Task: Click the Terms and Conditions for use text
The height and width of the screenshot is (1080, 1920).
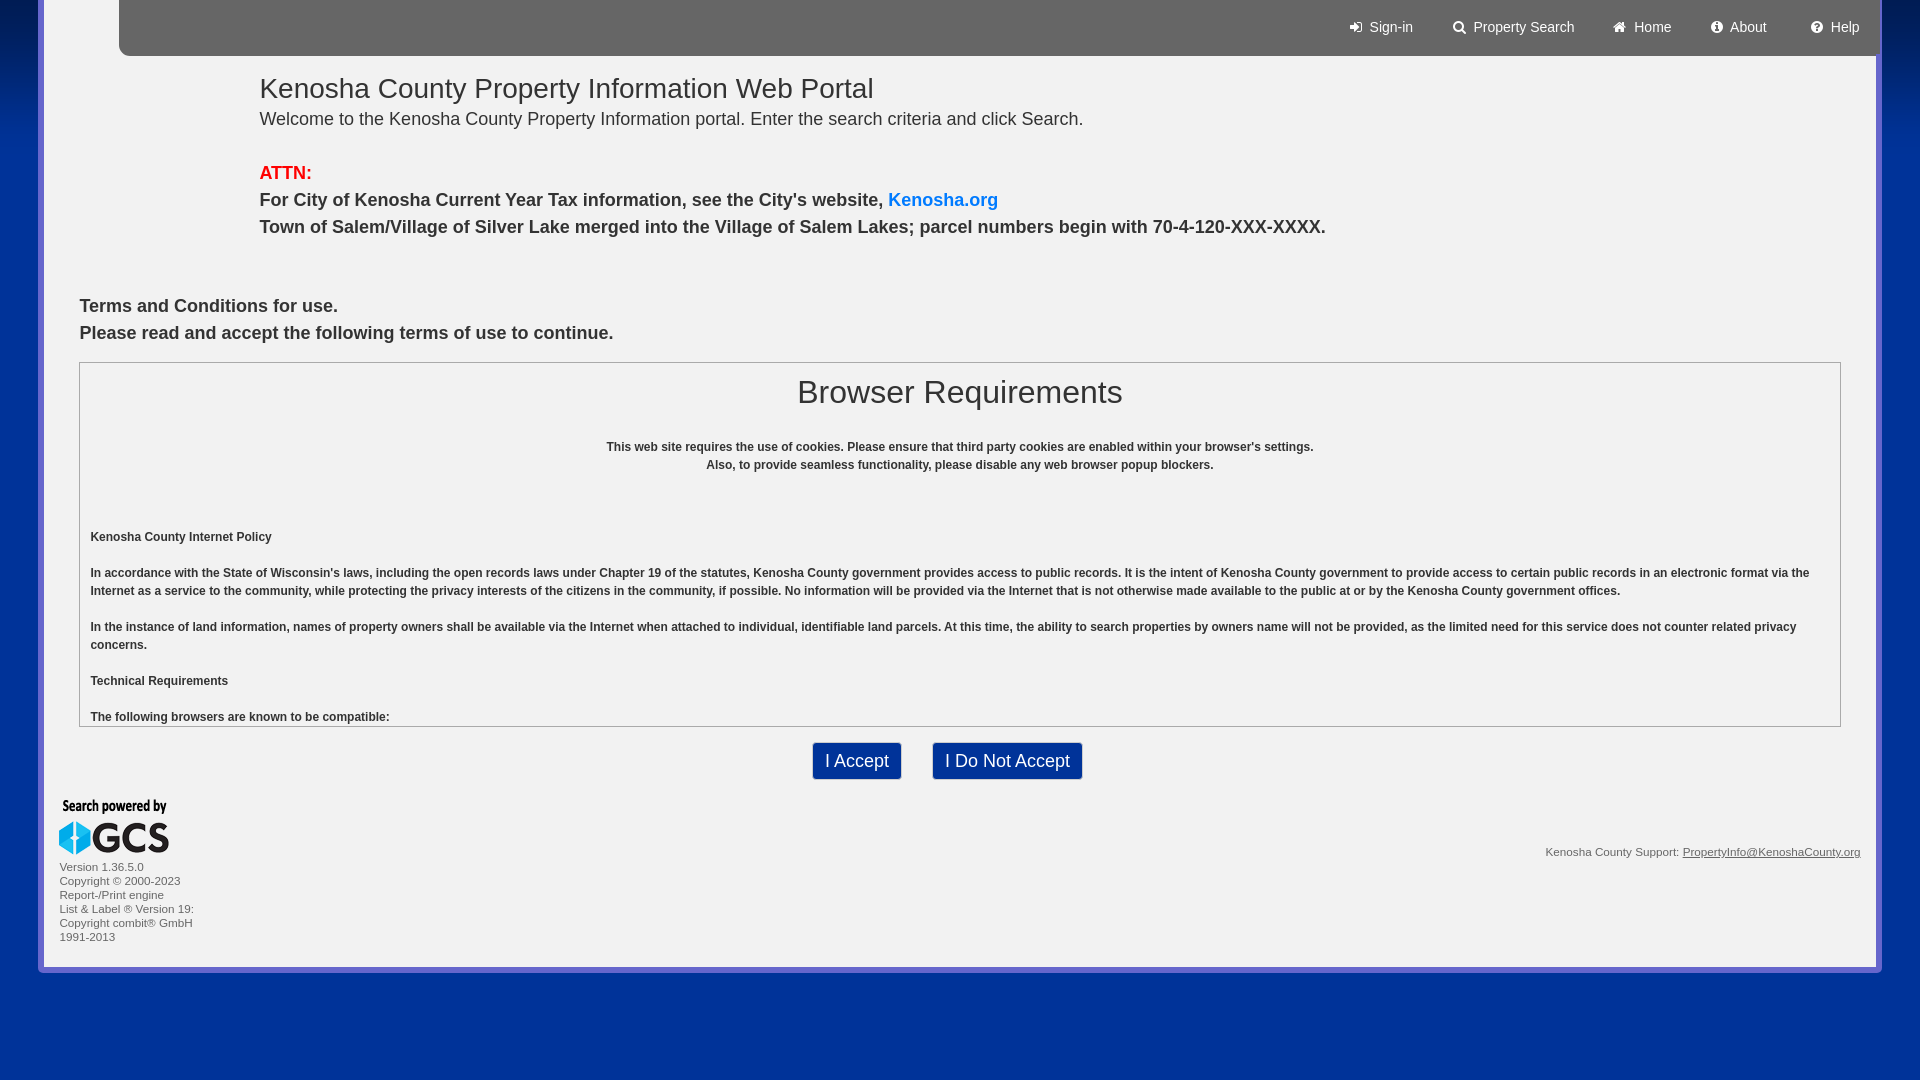Action: pyautogui.click(x=209, y=306)
